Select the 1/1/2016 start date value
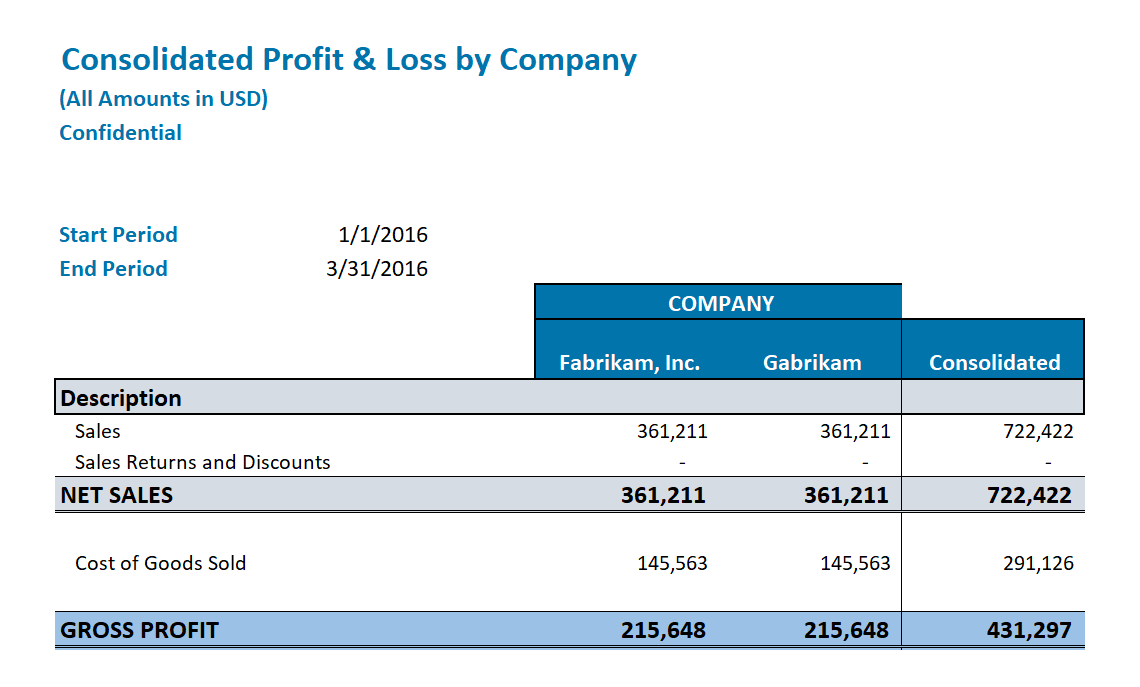 click(x=383, y=234)
